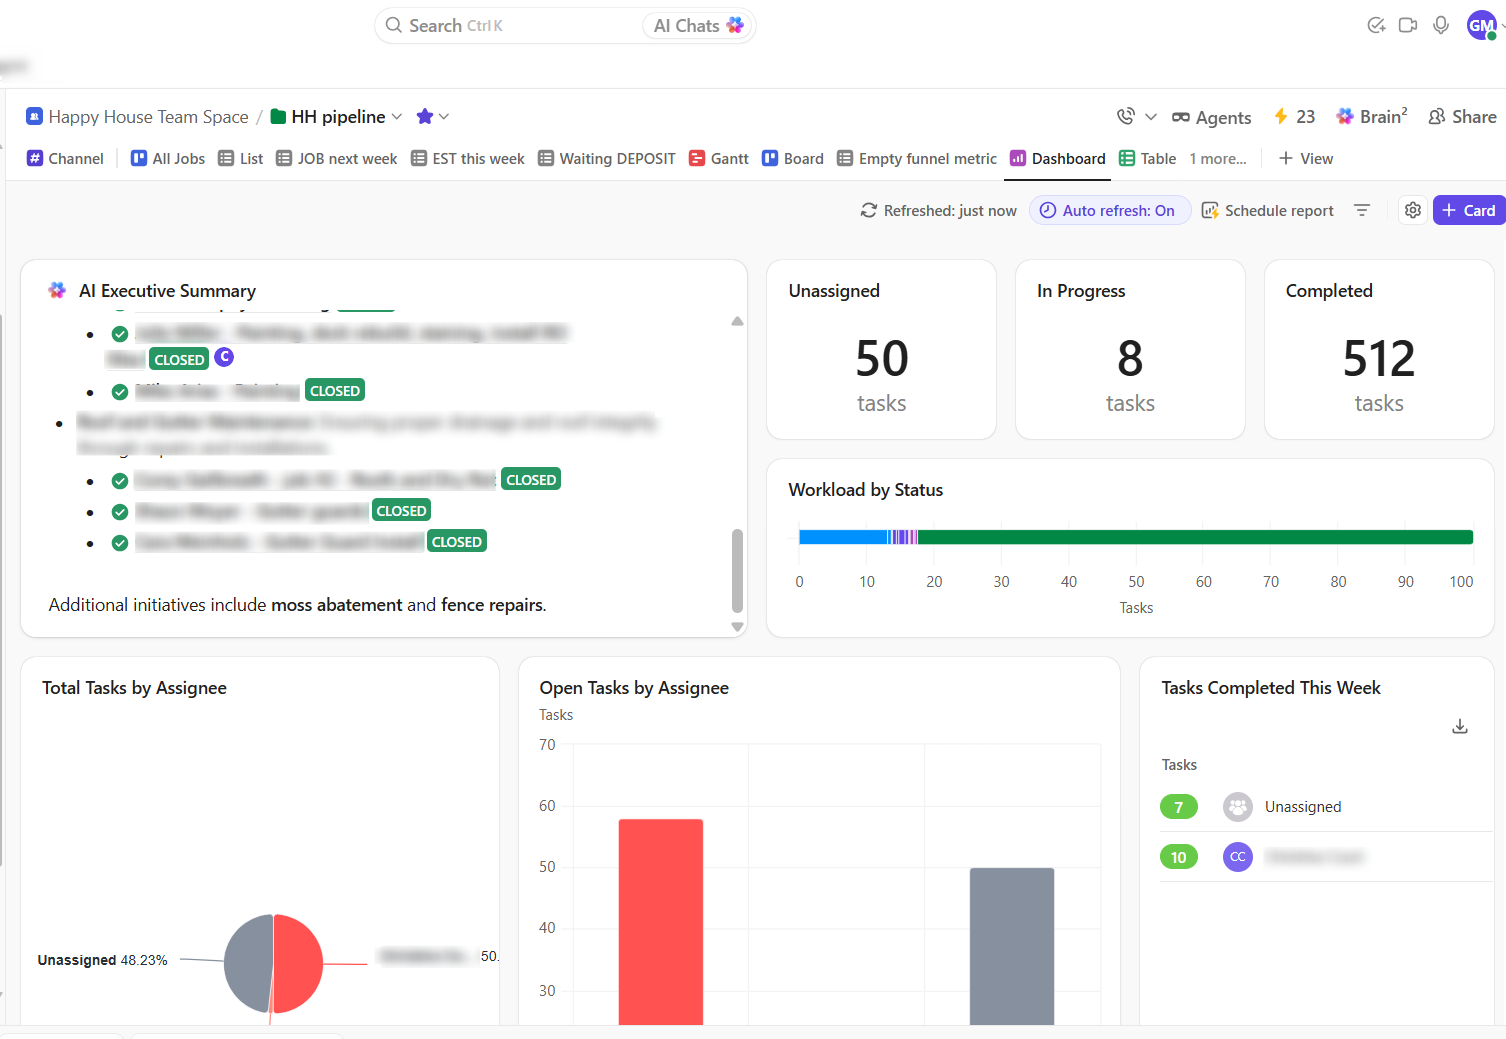Click the lightning automations icon showing 23
Screen dimensions: 1506x1039
coord(1294,117)
